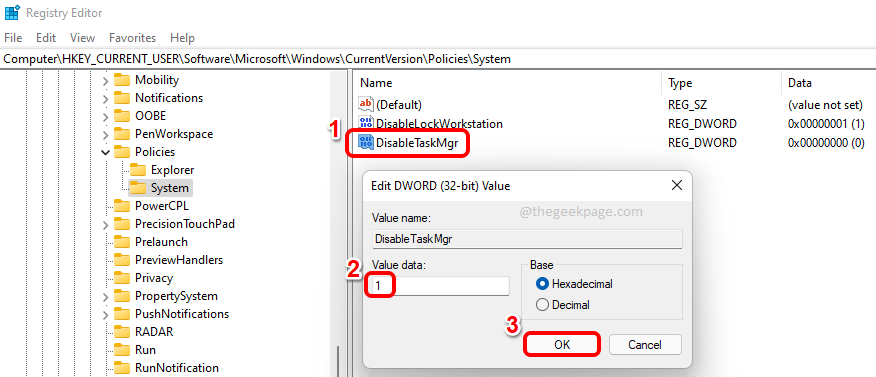This screenshot has width=876, height=377.
Task: Expand the Mobility key chevron
Action: 106,80
